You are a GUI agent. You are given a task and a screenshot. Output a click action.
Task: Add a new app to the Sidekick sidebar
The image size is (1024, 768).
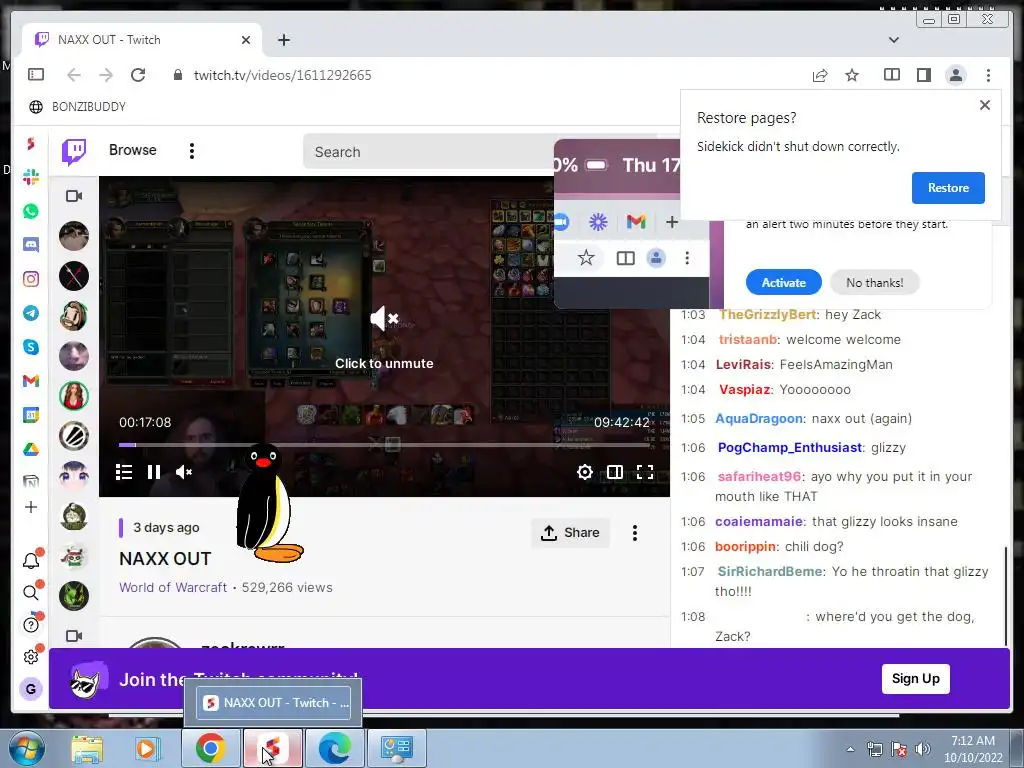(31, 507)
